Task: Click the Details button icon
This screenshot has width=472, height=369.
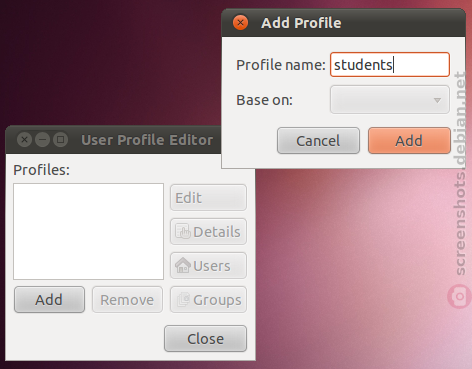Action: 183,231
